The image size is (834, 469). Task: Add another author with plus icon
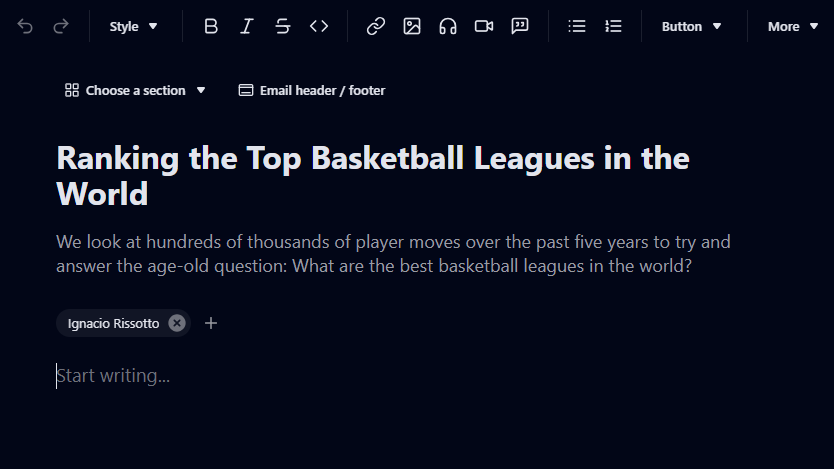[211, 323]
